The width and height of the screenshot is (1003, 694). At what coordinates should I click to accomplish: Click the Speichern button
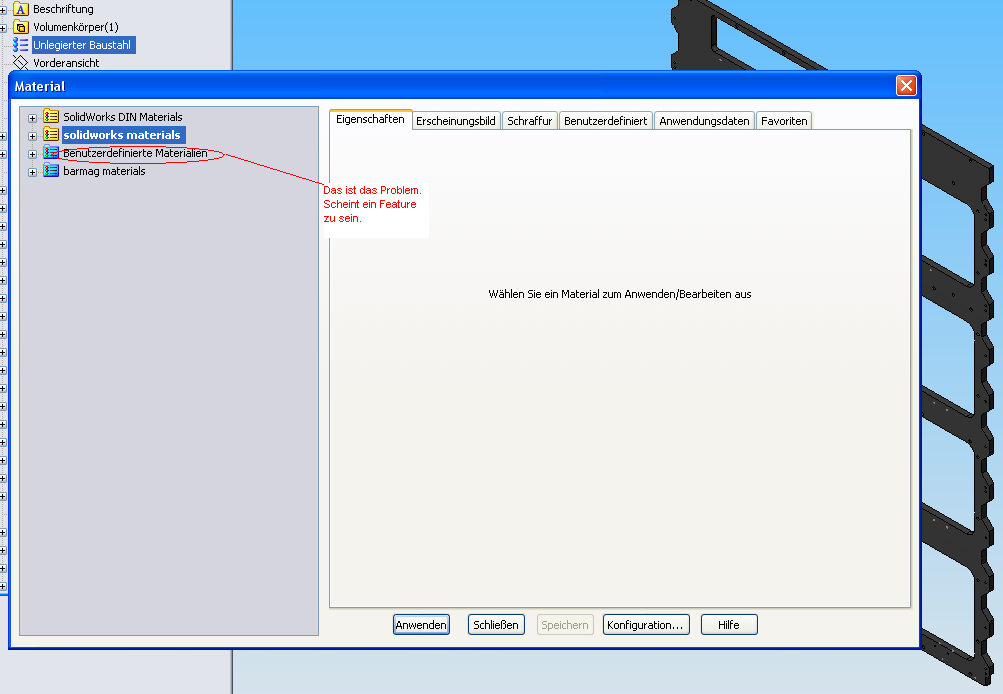565,625
